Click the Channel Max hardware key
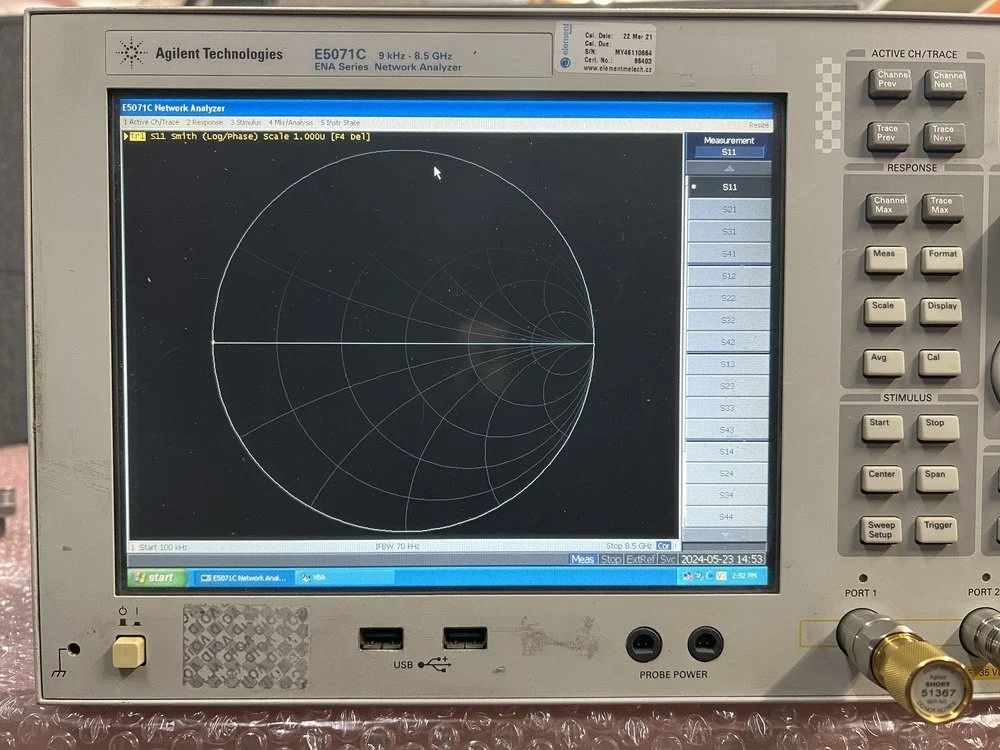 (x=886, y=208)
